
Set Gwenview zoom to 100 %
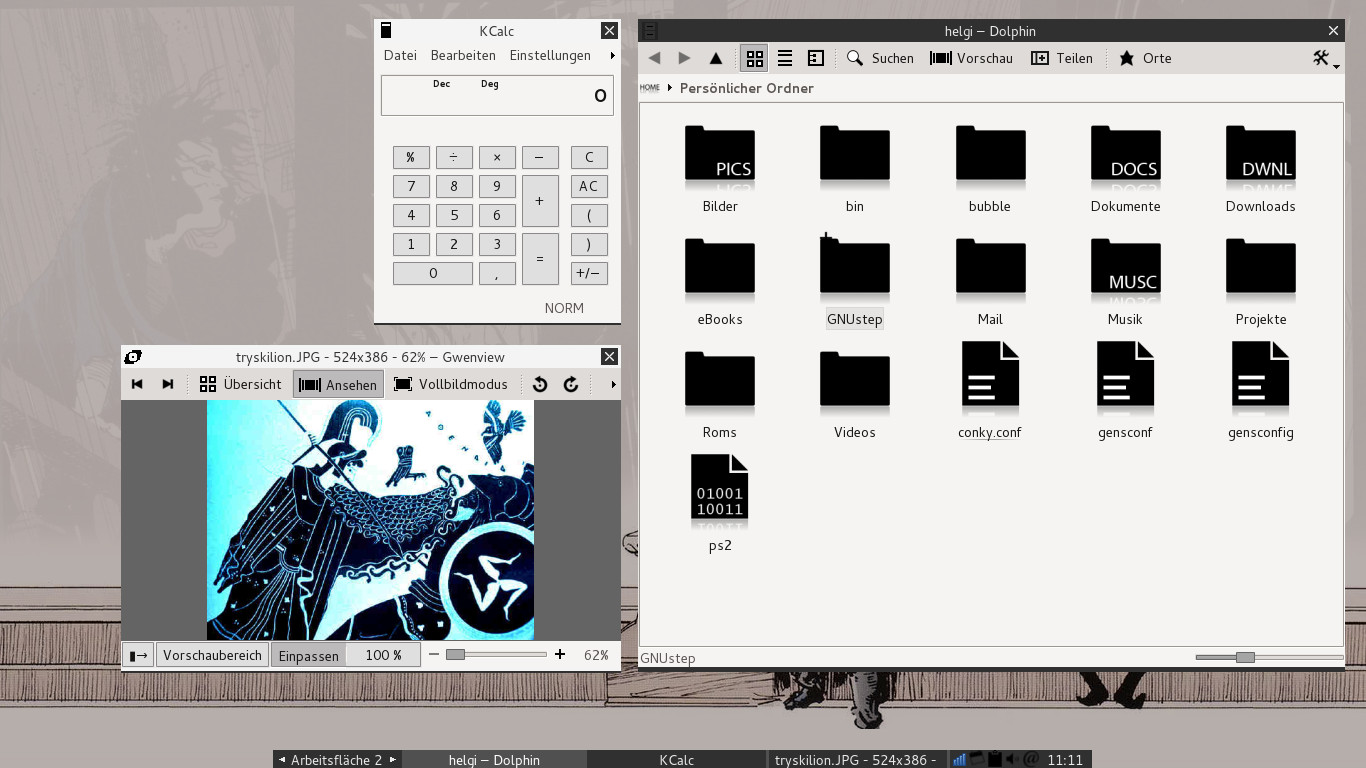(x=383, y=655)
